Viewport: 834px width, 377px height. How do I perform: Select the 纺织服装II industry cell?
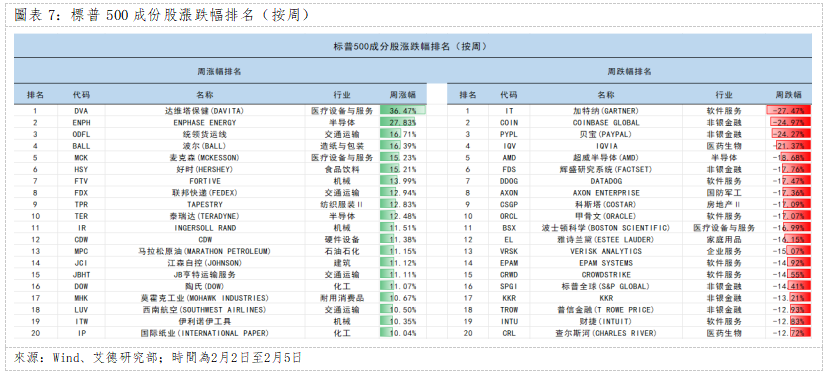pyautogui.click(x=342, y=205)
